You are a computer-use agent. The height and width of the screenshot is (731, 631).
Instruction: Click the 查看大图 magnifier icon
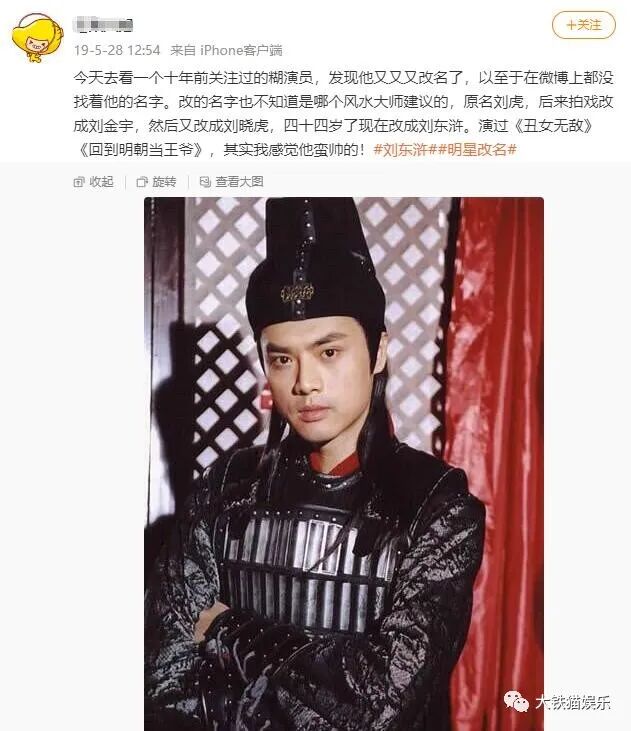pos(205,182)
